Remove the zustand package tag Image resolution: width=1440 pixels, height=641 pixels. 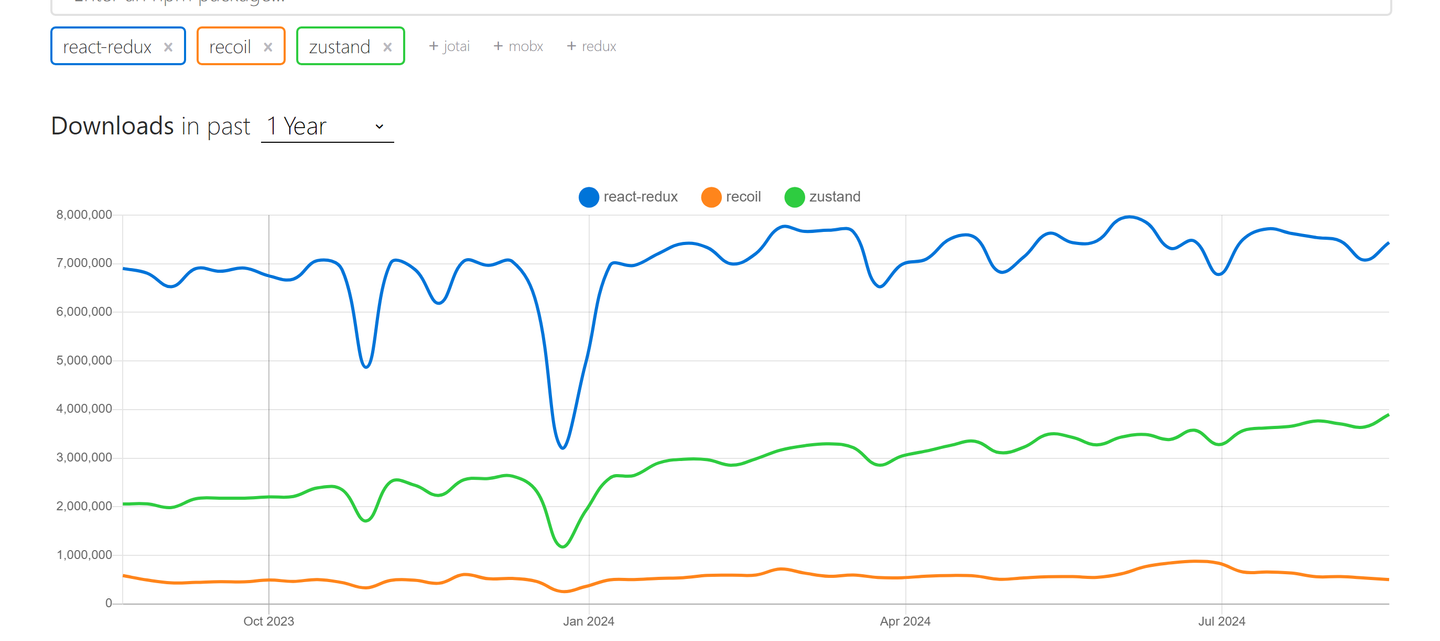(x=387, y=47)
